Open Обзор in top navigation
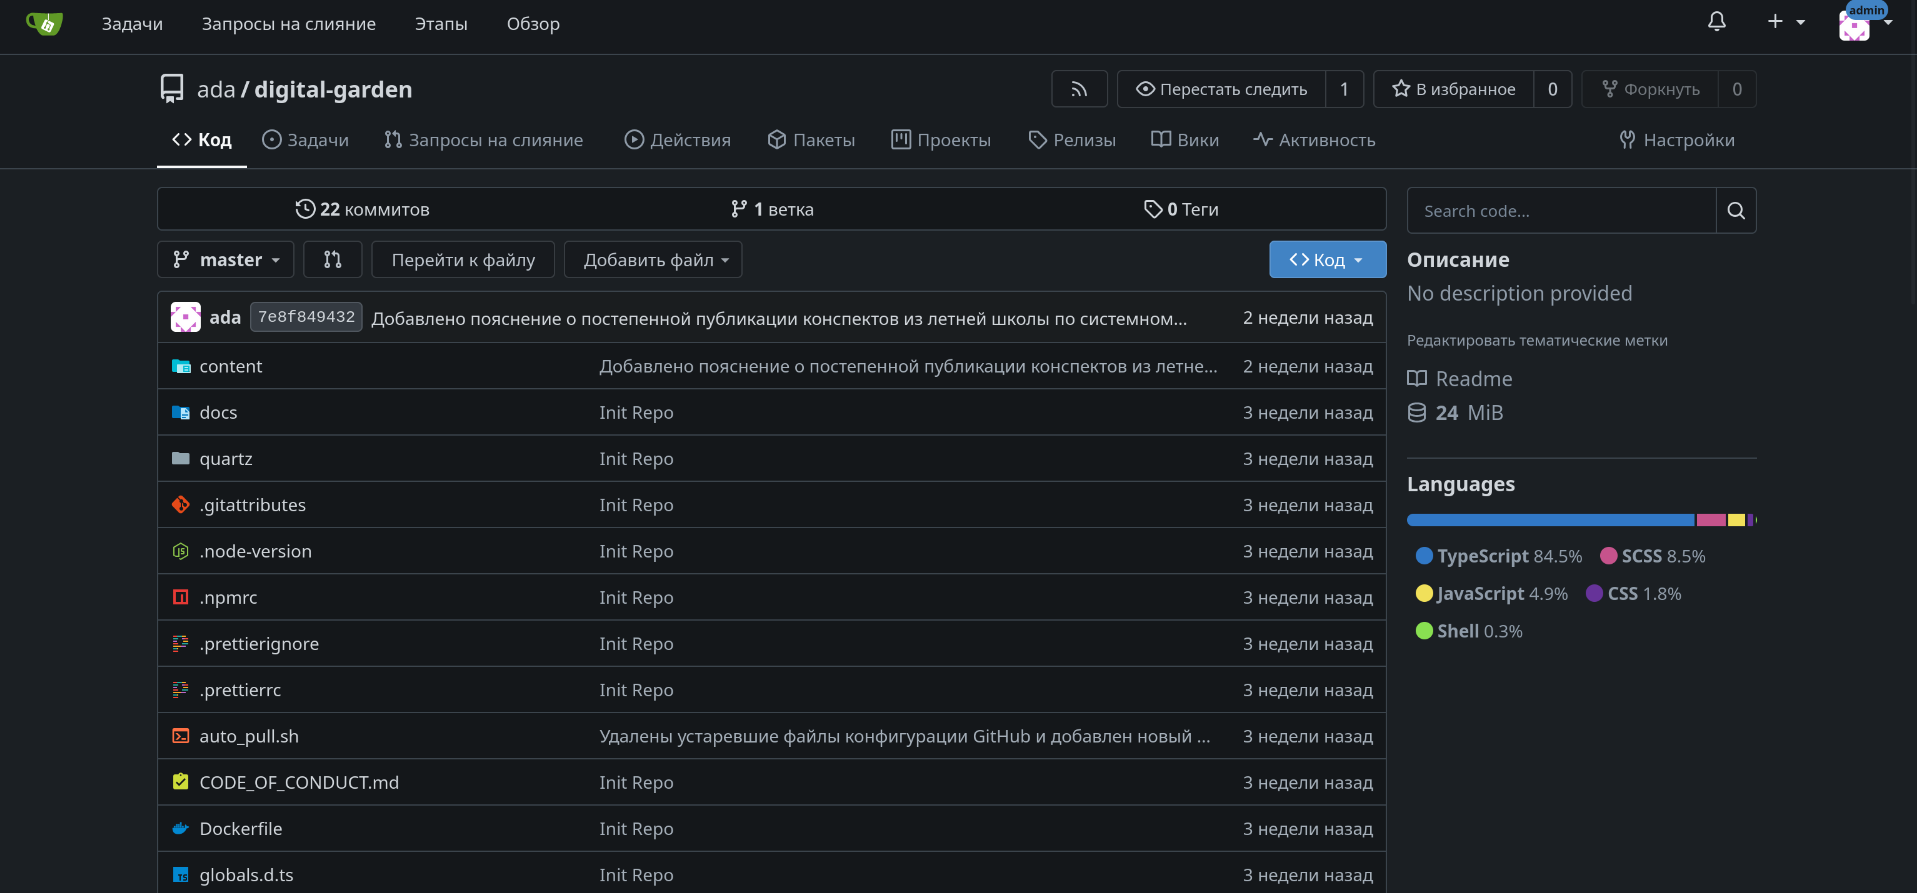The image size is (1917, 893). (533, 24)
